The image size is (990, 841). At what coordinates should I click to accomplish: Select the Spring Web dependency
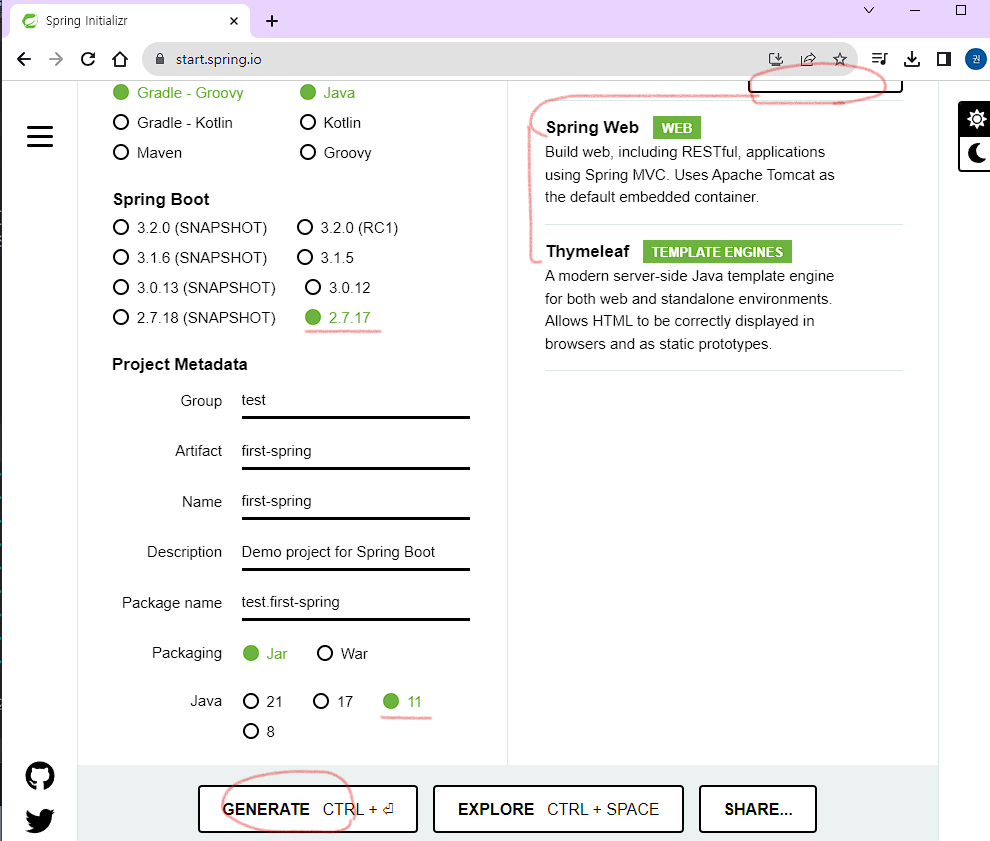pyautogui.click(x=724, y=162)
